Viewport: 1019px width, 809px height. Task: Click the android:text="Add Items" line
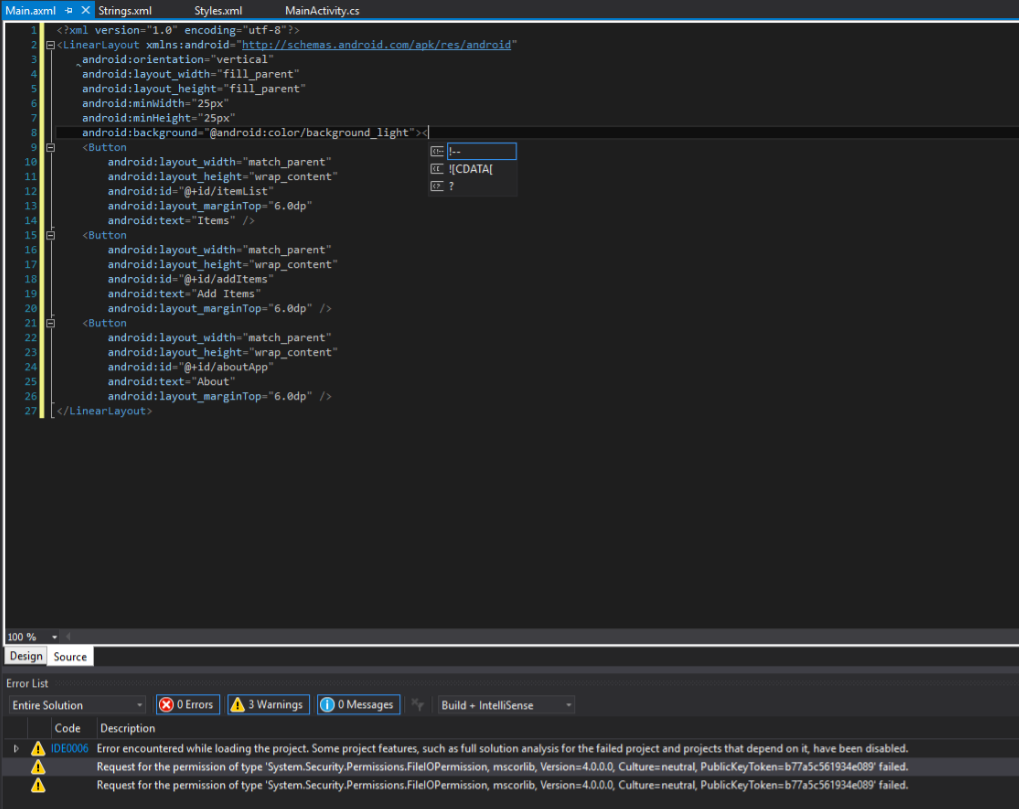point(184,294)
